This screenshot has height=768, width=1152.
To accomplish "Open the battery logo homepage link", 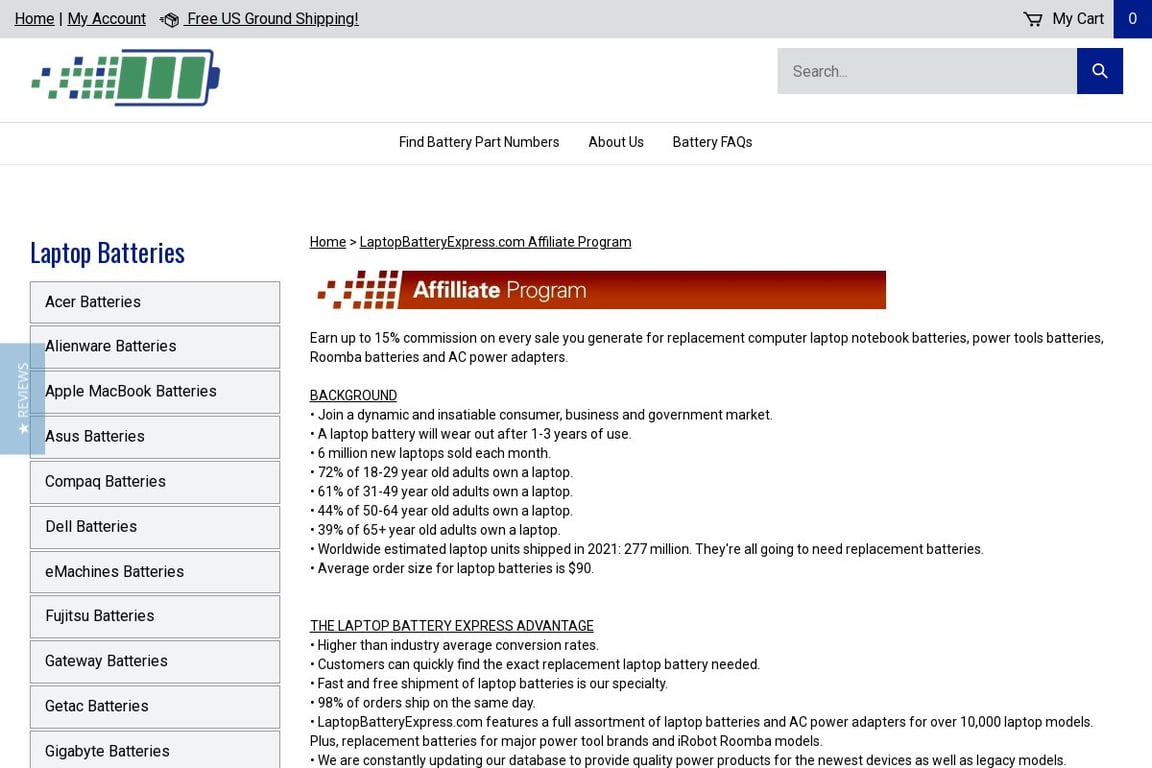I will [125, 78].
